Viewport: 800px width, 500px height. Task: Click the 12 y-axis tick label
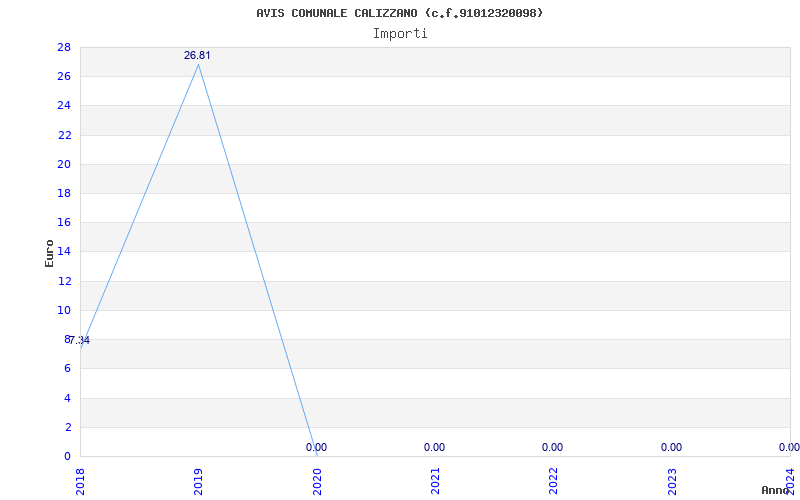click(64, 281)
